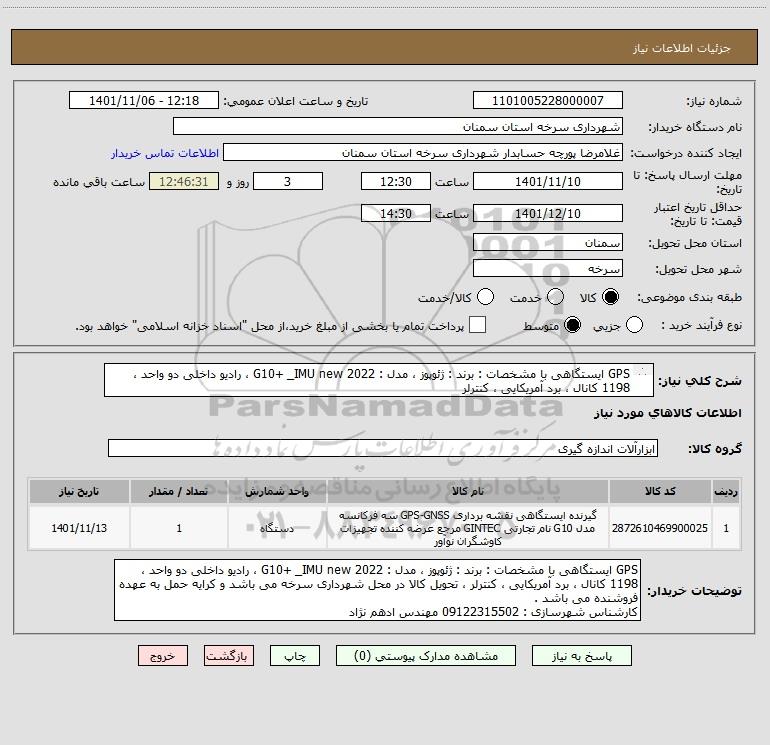Image resolution: width=770 pixels, height=745 pixels.
Task: Click item code 287261046990025 cell
Action: (660, 528)
